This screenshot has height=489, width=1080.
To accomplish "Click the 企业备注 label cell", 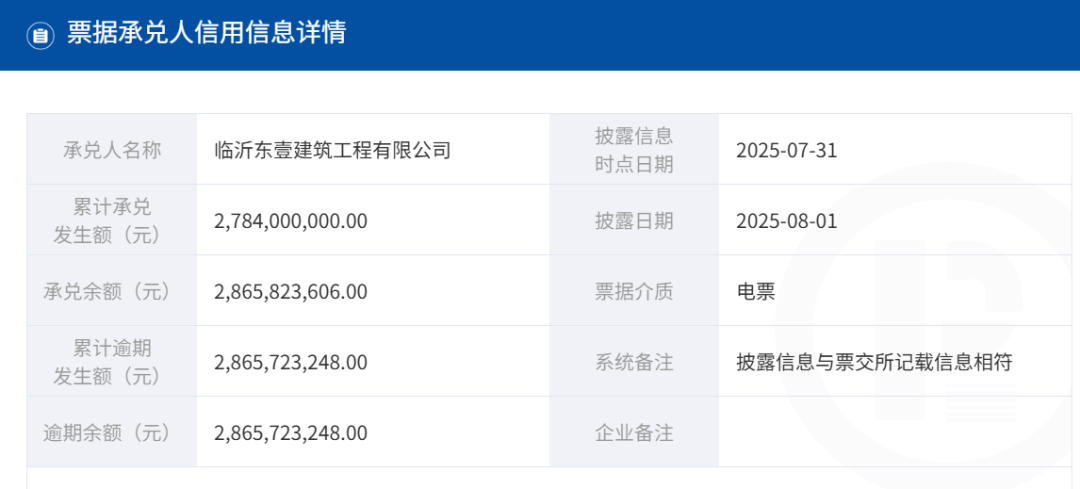I will 634,433.
